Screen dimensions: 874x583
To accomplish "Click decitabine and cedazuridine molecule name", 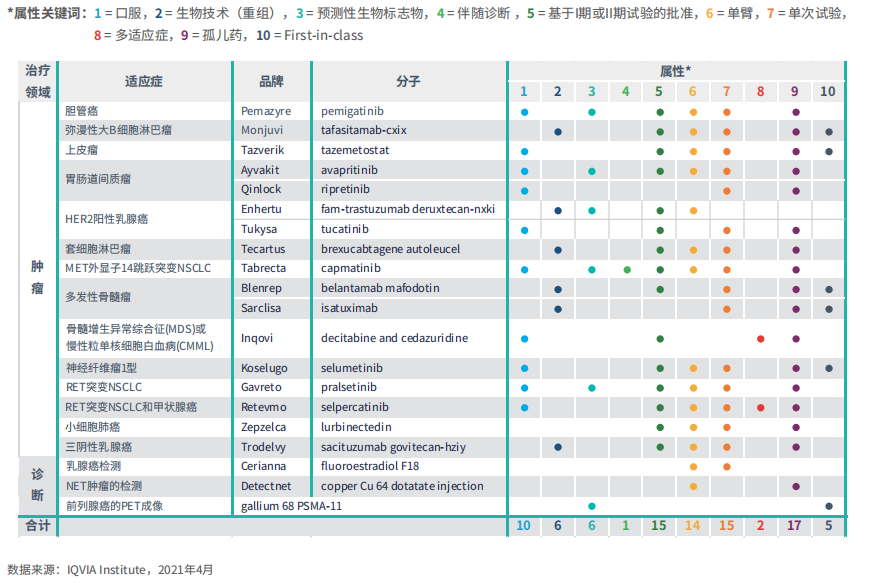I will (395, 338).
